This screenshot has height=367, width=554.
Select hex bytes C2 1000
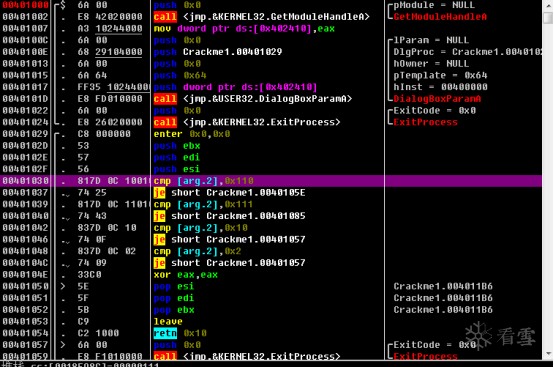point(98,333)
